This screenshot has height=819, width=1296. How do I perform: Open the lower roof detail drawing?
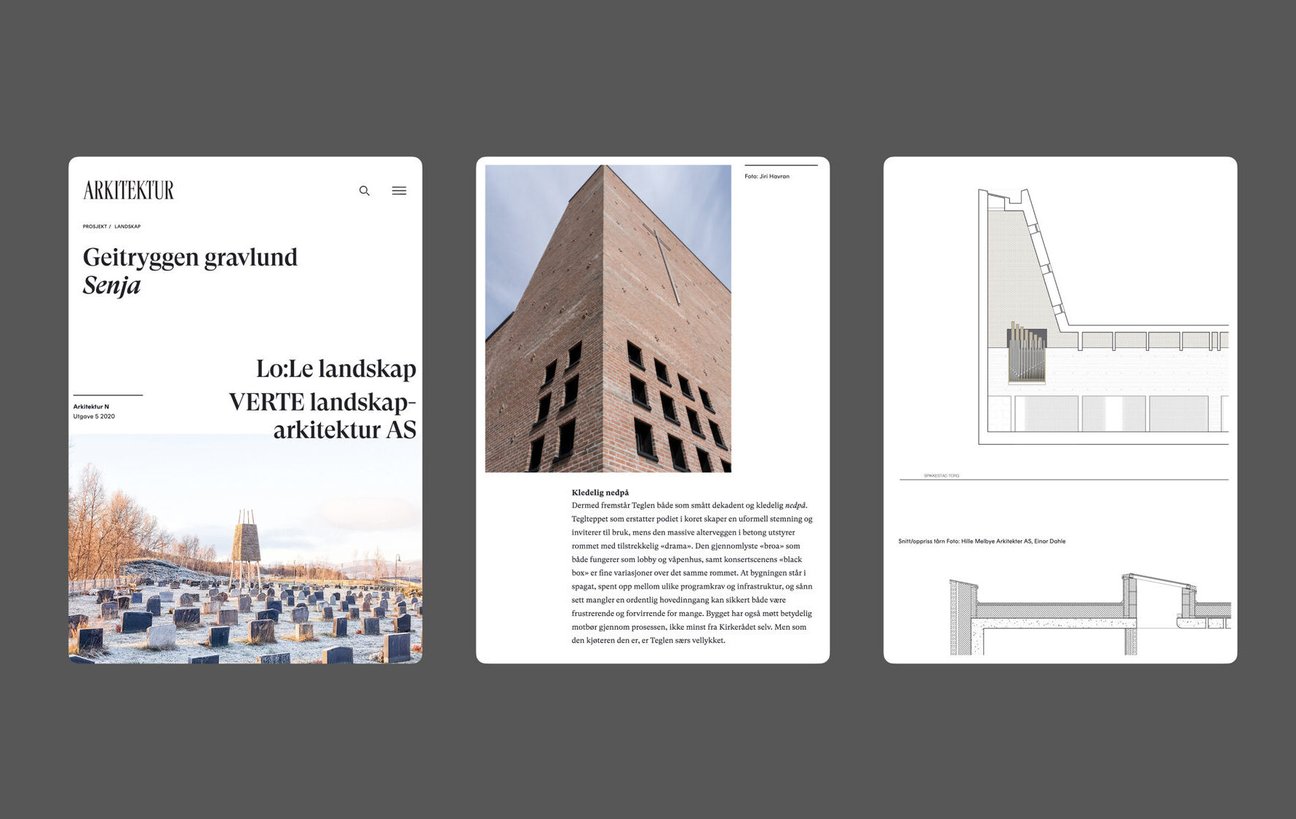pos(1088,614)
